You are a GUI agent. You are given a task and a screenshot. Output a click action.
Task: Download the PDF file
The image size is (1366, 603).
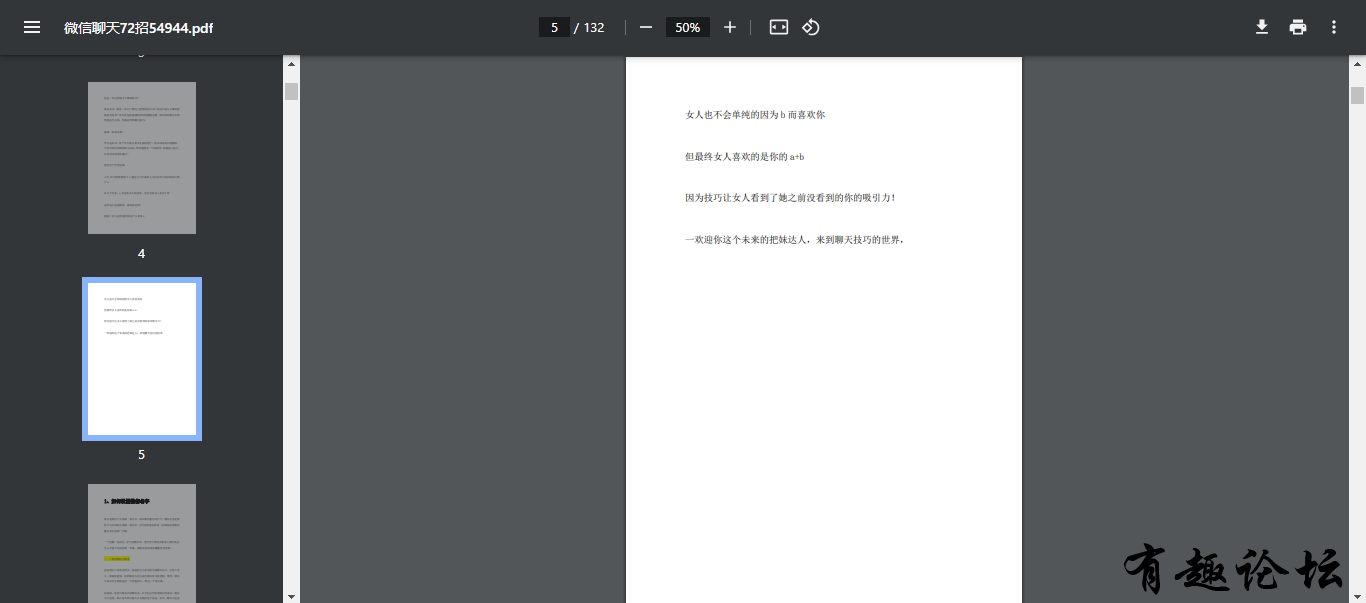pyautogui.click(x=1262, y=27)
